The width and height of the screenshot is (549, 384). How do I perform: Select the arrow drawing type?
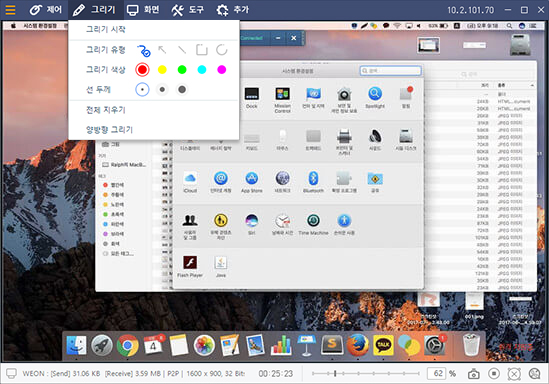(x=162, y=50)
